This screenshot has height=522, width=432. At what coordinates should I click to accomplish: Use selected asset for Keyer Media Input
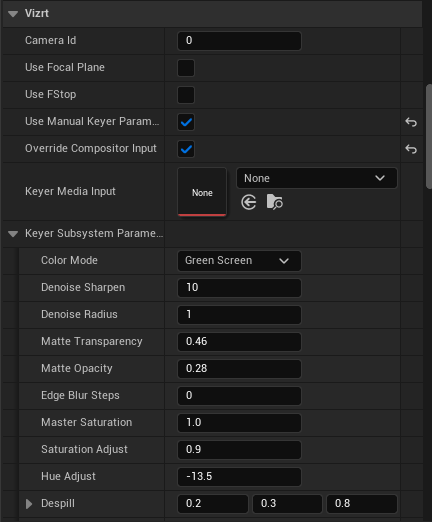pyautogui.click(x=249, y=202)
